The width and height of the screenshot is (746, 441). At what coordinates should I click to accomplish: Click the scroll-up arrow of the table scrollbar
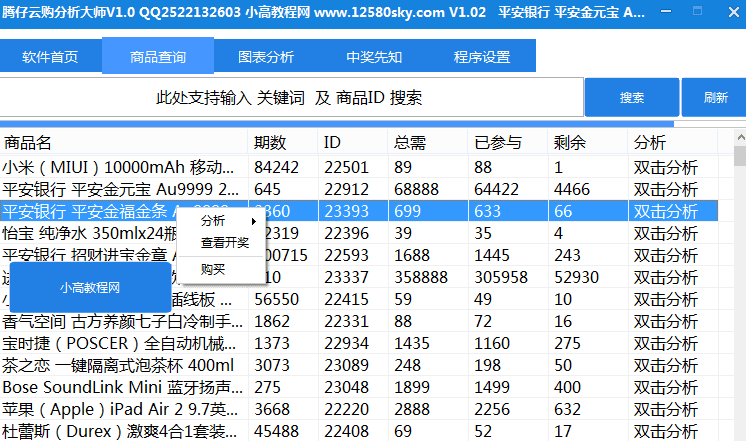click(740, 137)
